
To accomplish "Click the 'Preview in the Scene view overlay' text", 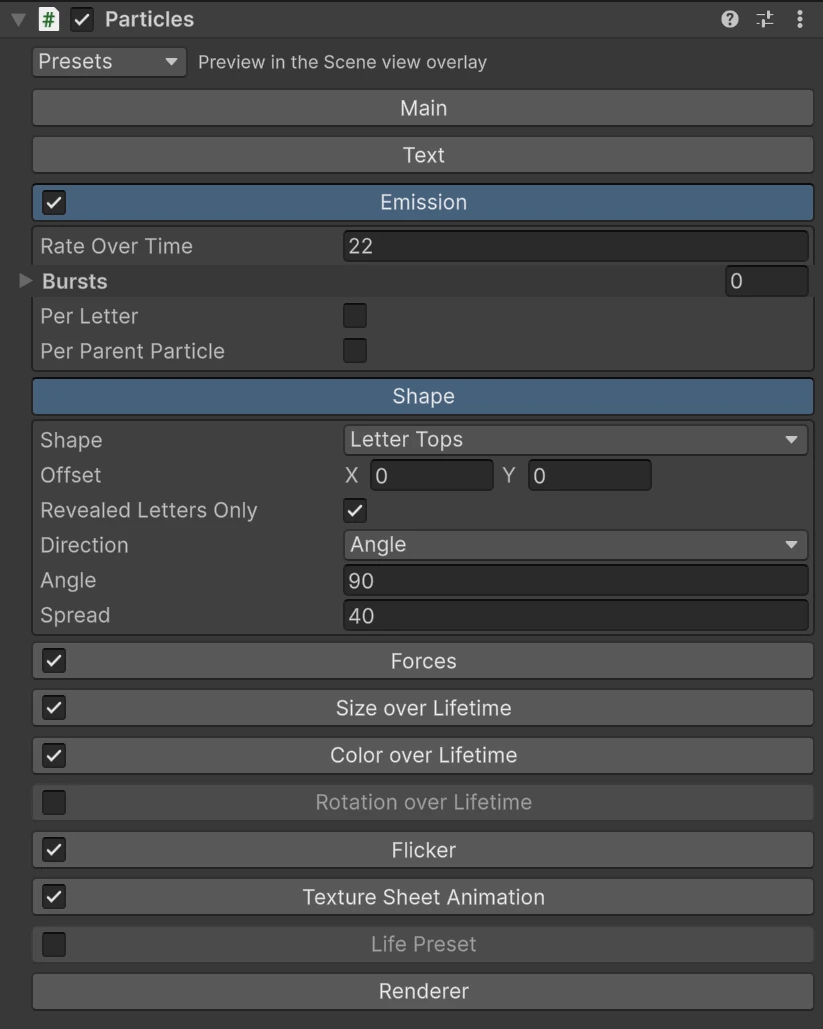I will point(343,62).
